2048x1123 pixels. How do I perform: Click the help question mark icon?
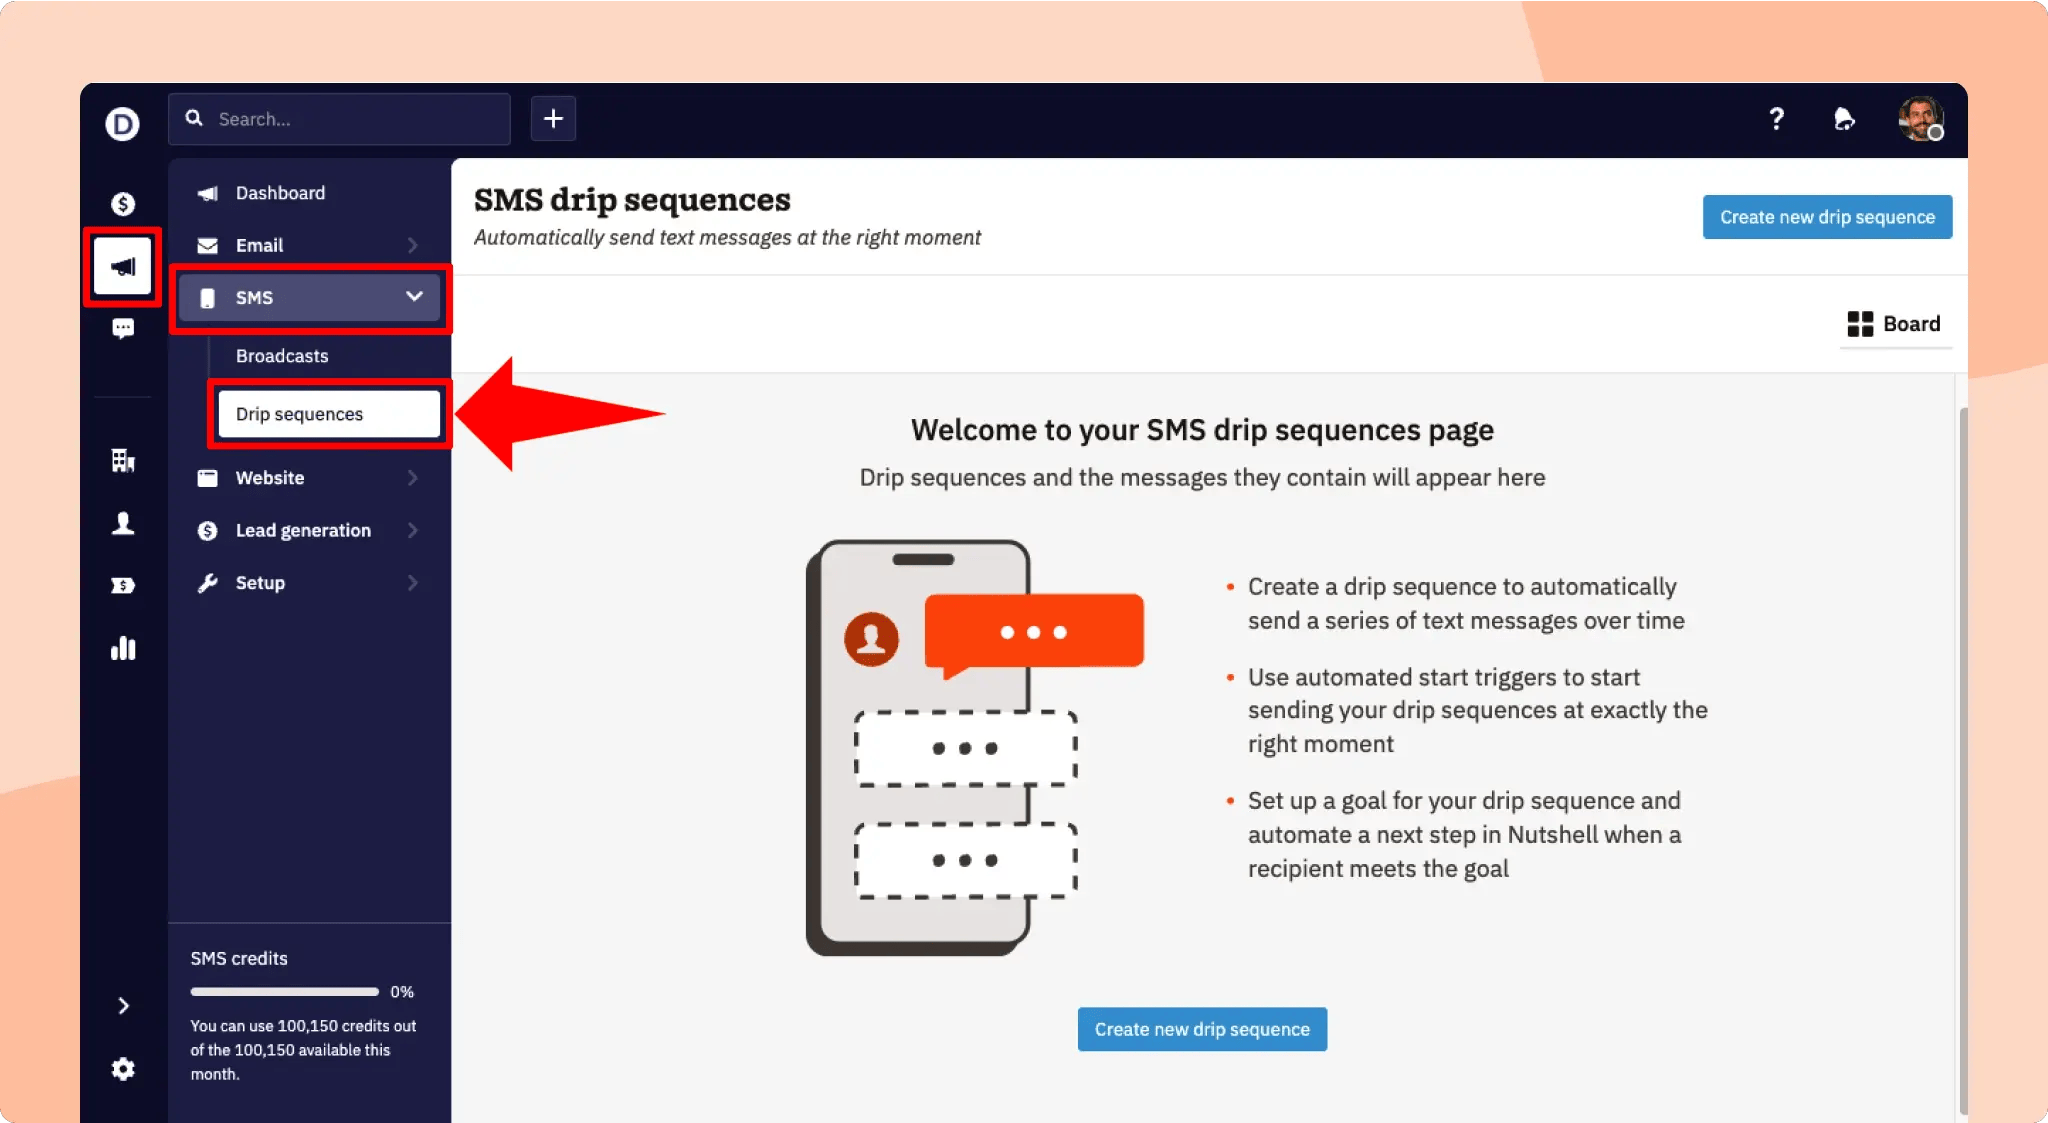pos(1776,119)
